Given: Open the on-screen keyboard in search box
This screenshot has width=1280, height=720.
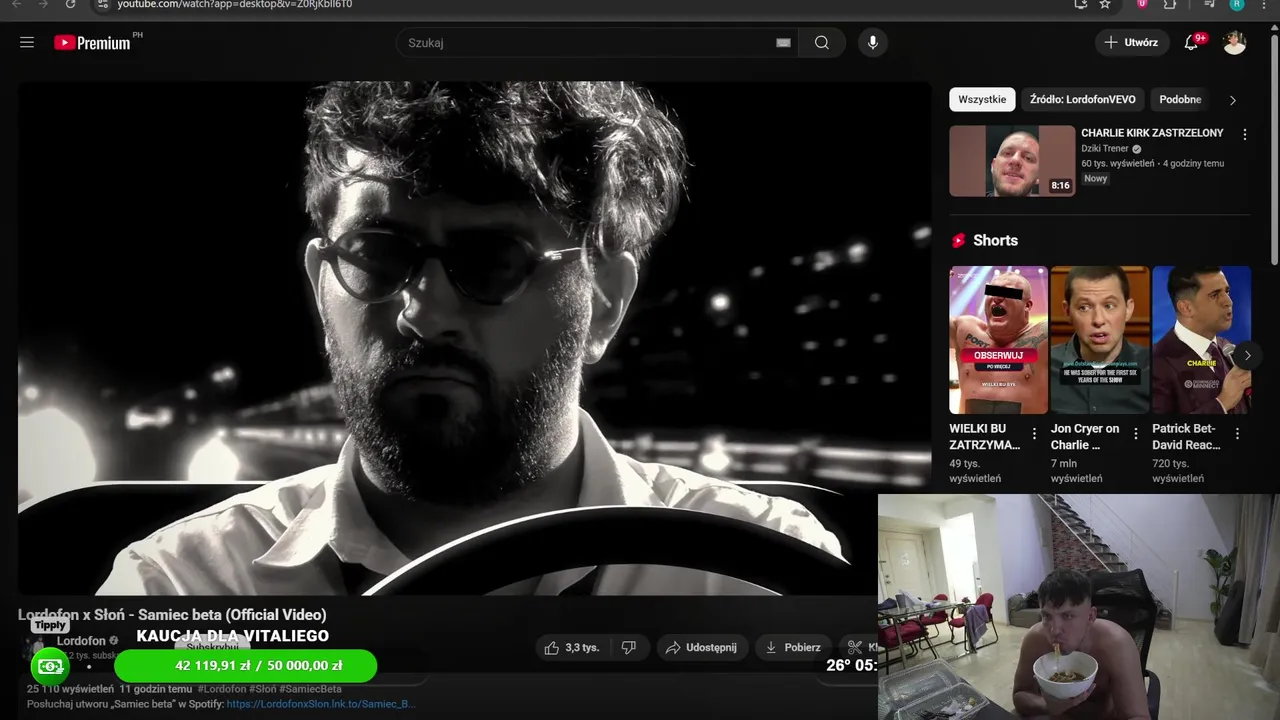Looking at the screenshot, I should [783, 42].
